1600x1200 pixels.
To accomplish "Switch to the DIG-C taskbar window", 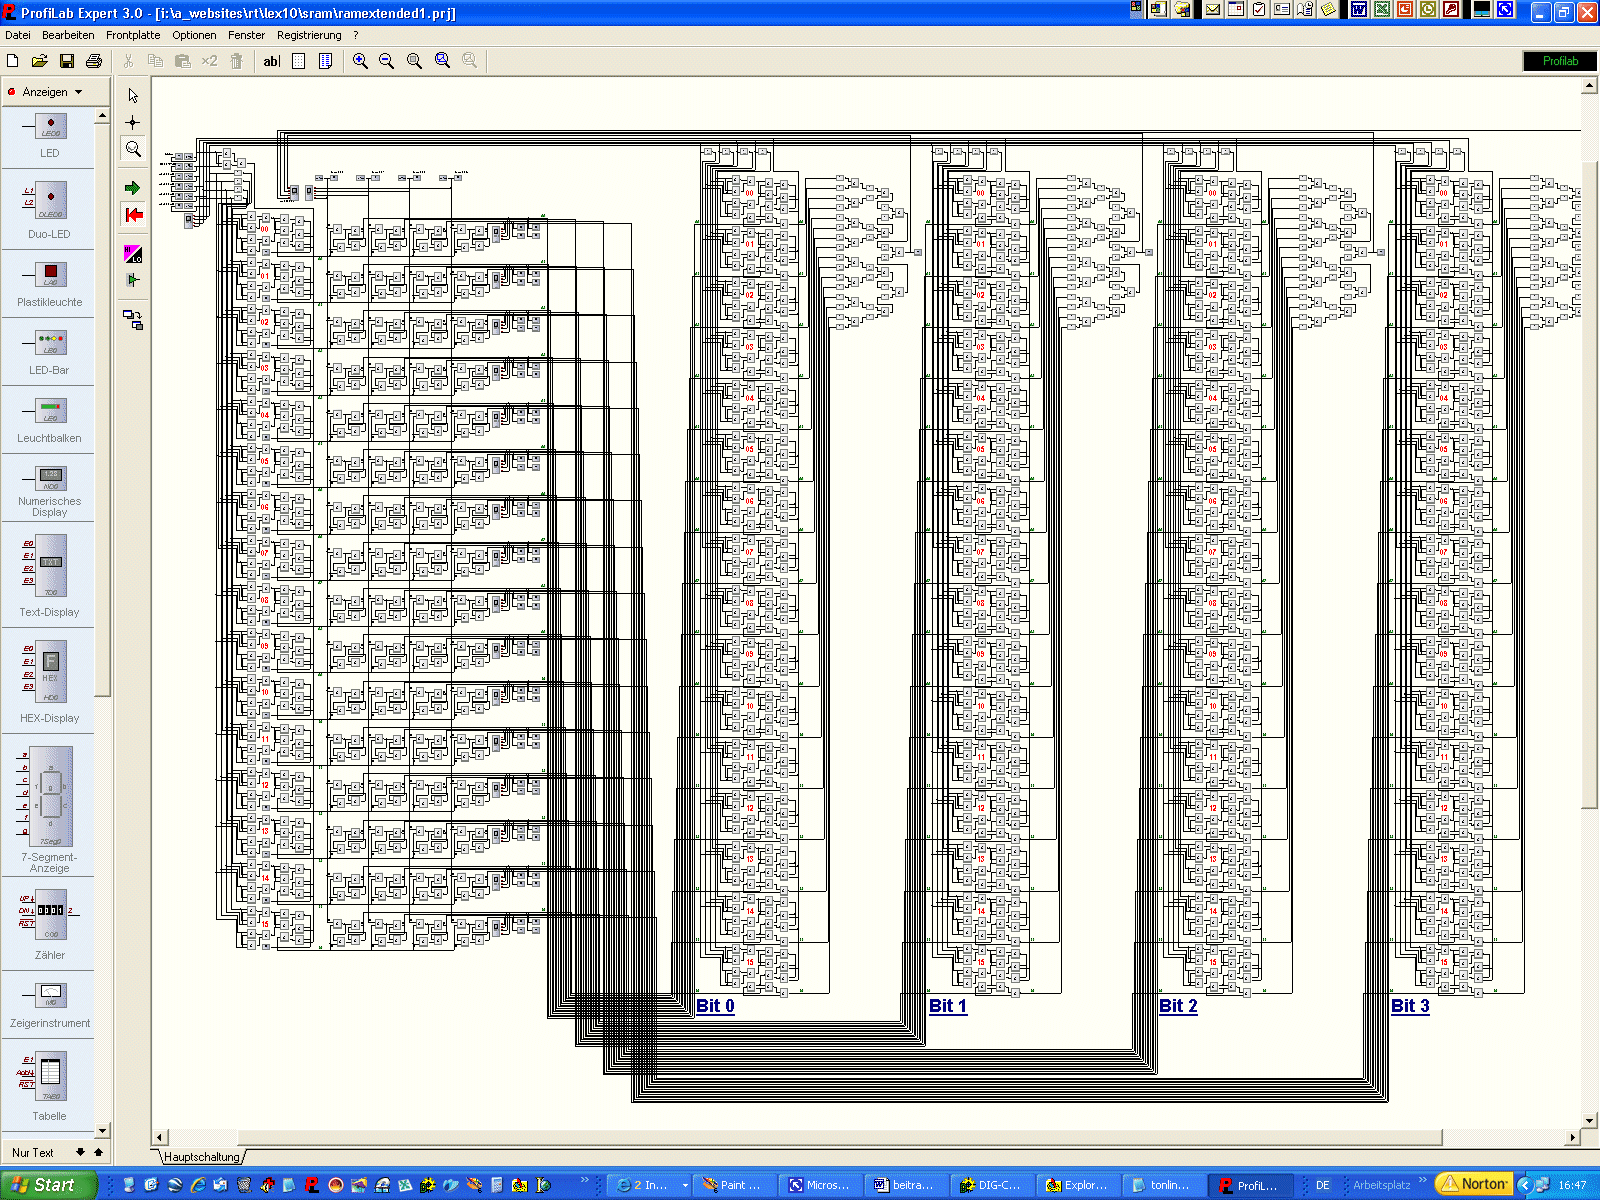I will click(993, 1185).
